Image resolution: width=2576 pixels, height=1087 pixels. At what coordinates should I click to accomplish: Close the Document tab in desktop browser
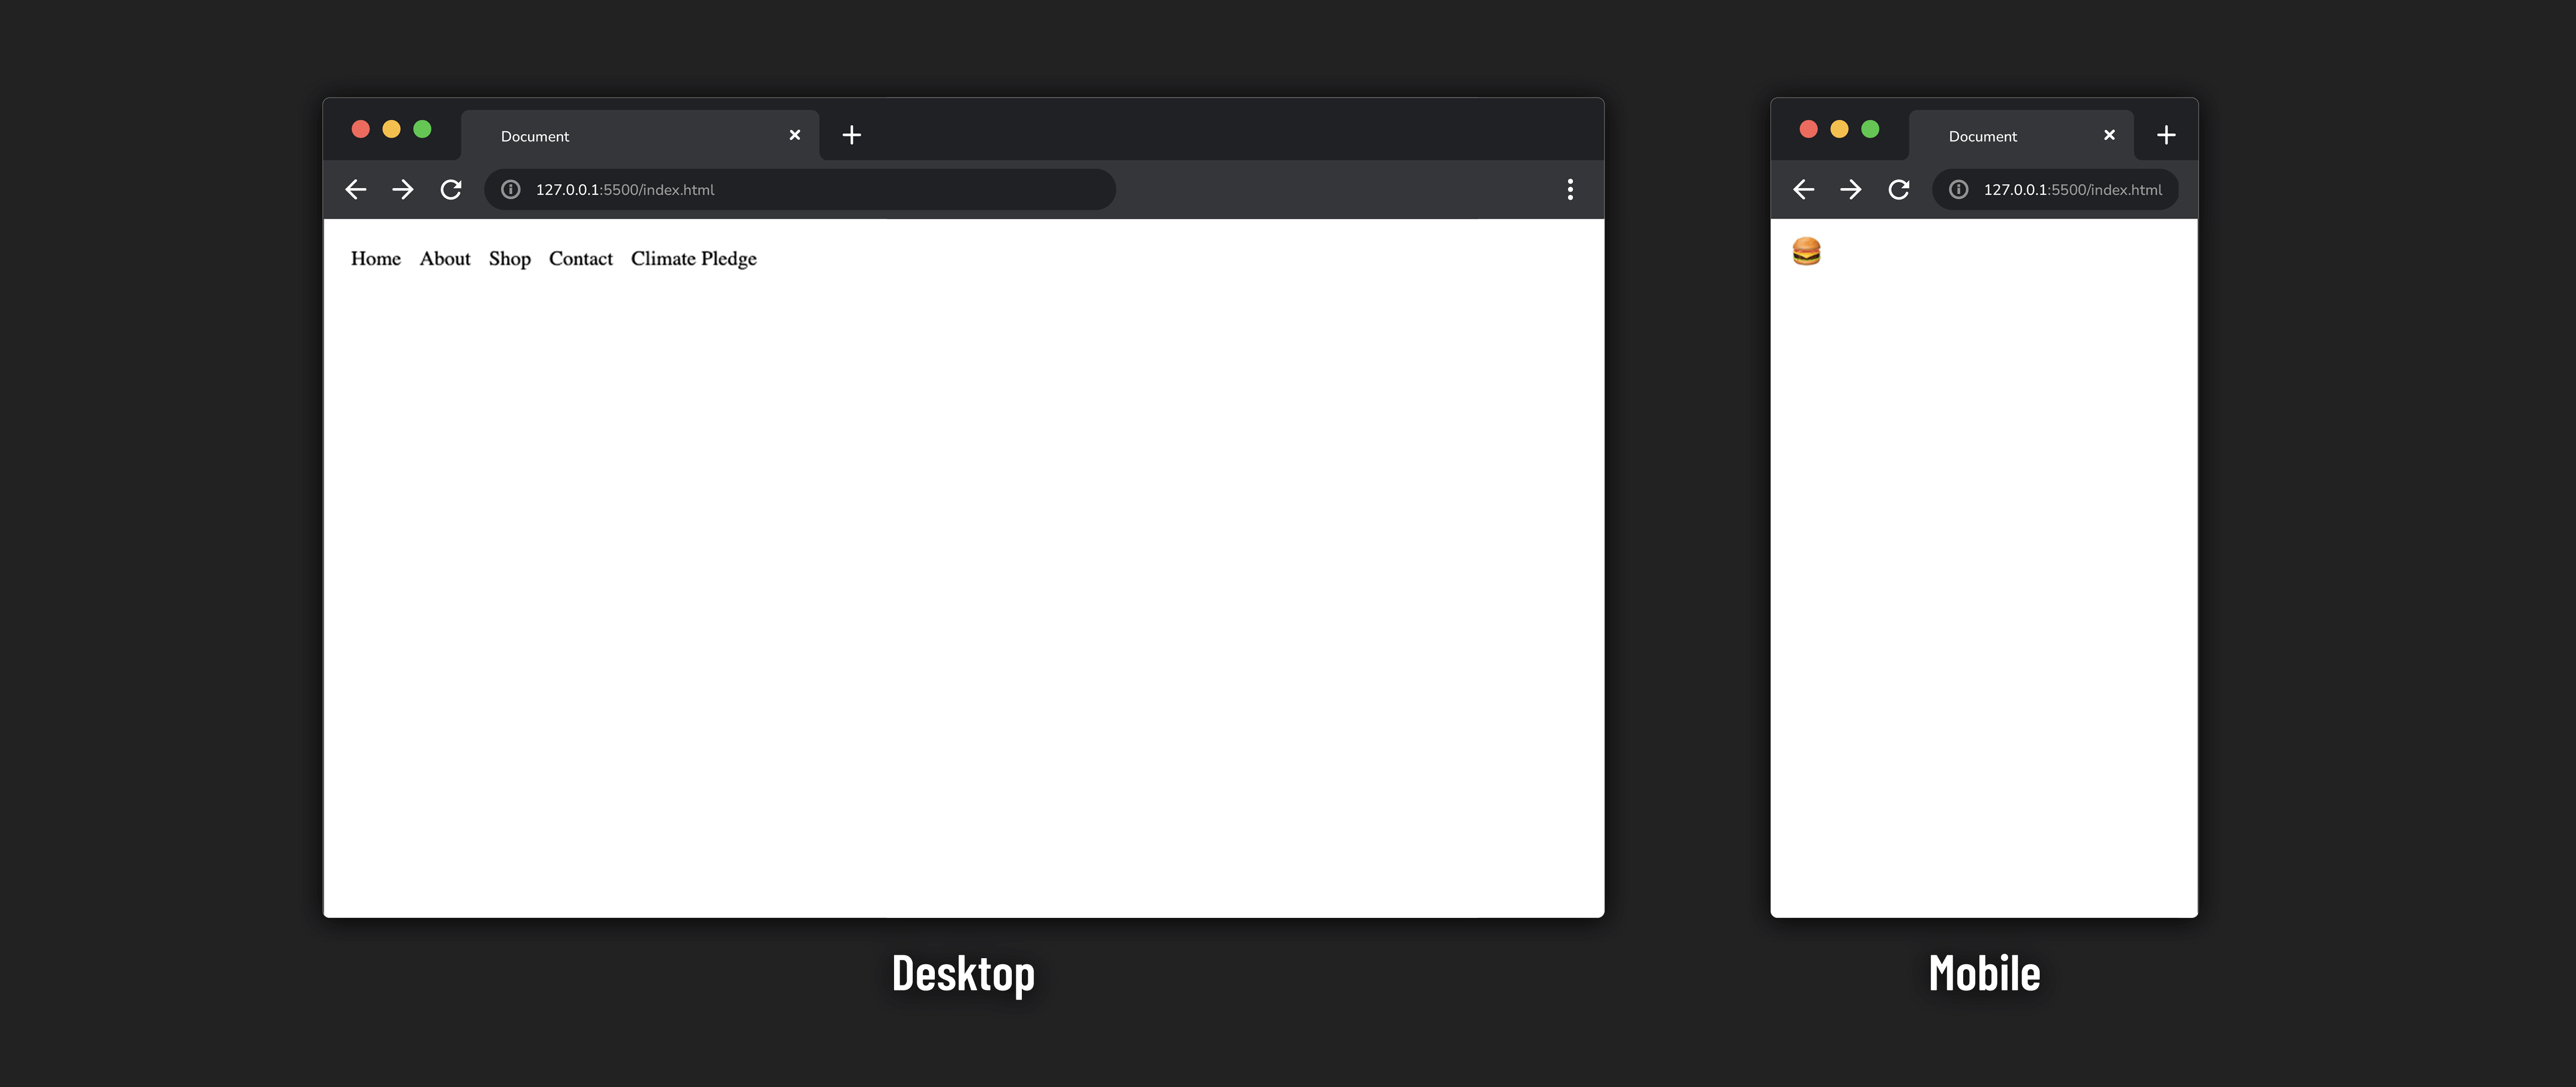pos(795,135)
